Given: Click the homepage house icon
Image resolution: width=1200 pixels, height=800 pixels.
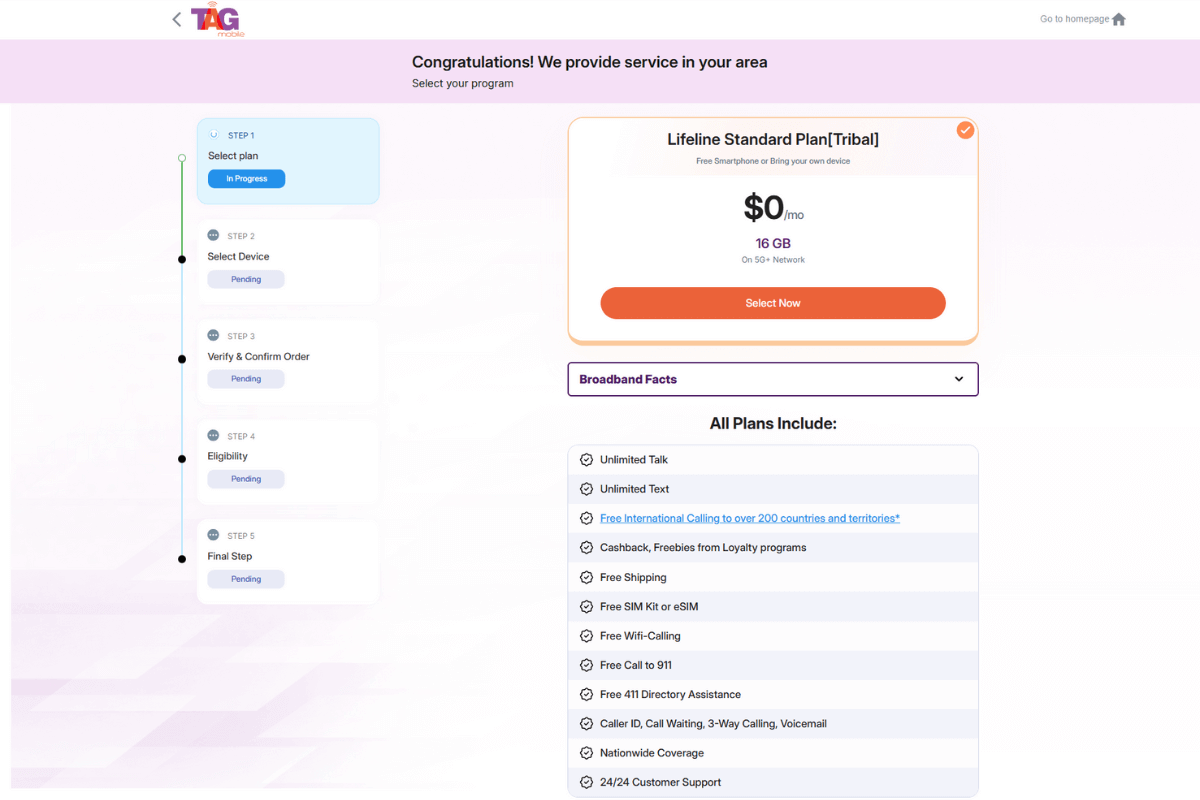Looking at the screenshot, I should click(x=1118, y=19).
